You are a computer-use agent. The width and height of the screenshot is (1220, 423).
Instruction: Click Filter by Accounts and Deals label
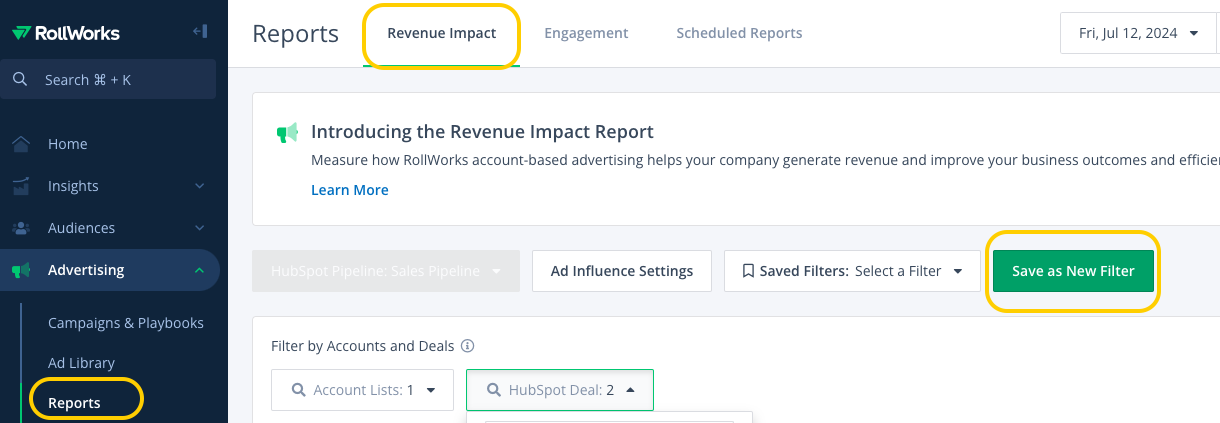pyautogui.click(x=363, y=346)
